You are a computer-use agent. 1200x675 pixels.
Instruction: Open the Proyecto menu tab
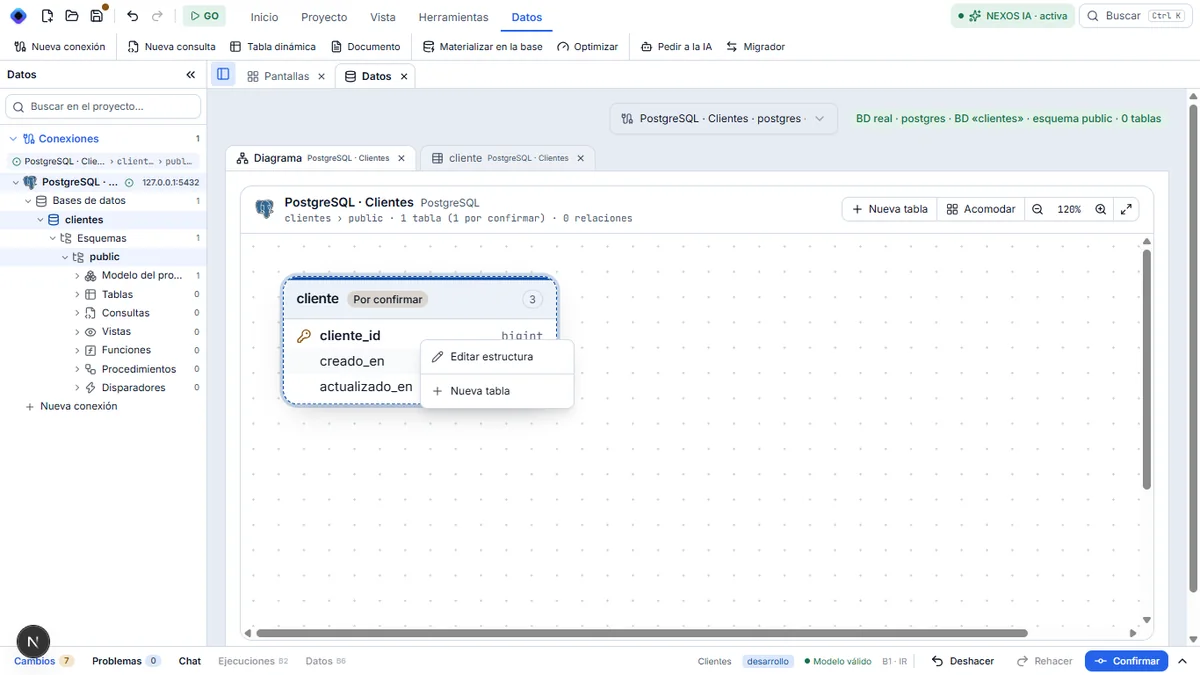[x=324, y=17]
